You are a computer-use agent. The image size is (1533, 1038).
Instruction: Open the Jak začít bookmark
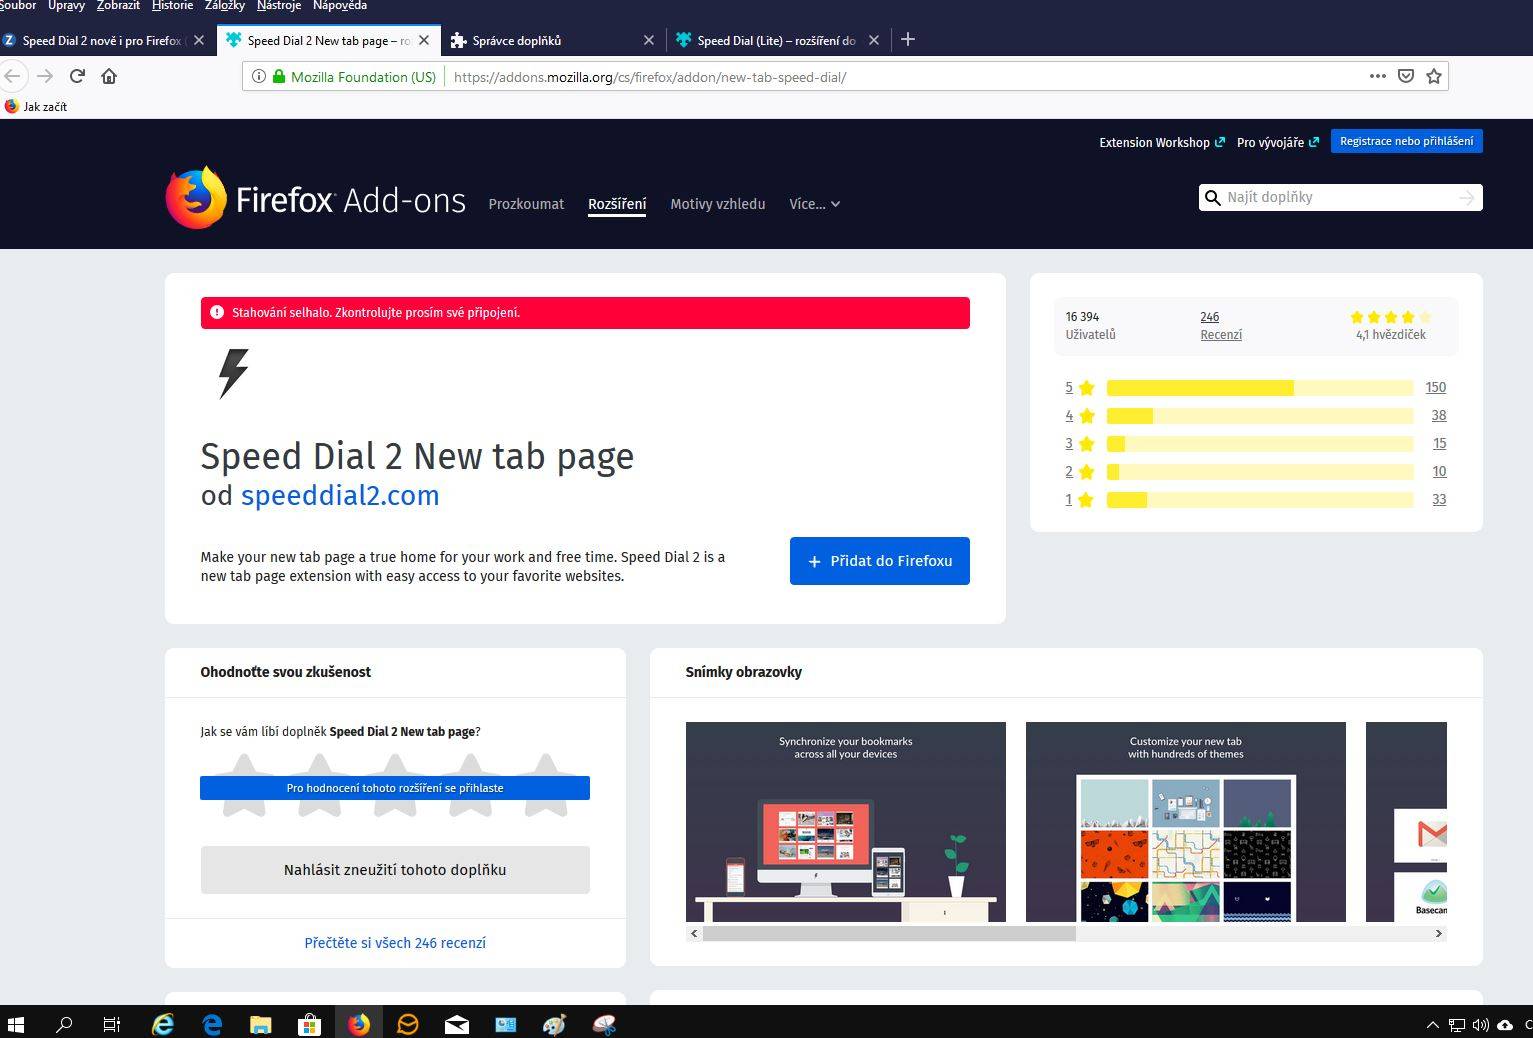pos(36,107)
